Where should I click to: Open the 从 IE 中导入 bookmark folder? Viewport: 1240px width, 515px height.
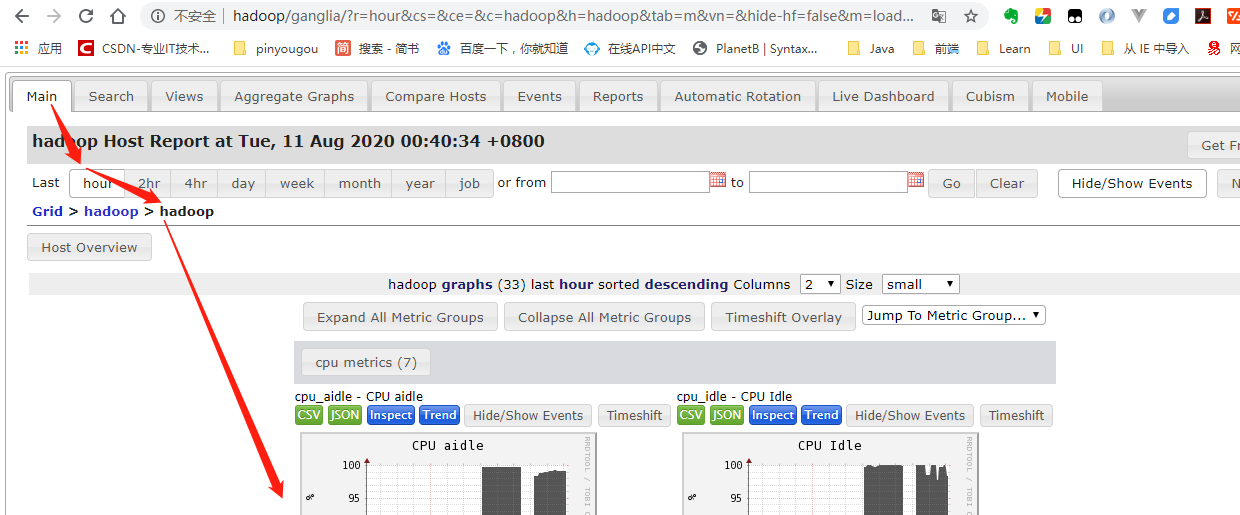click(1145, 48)
